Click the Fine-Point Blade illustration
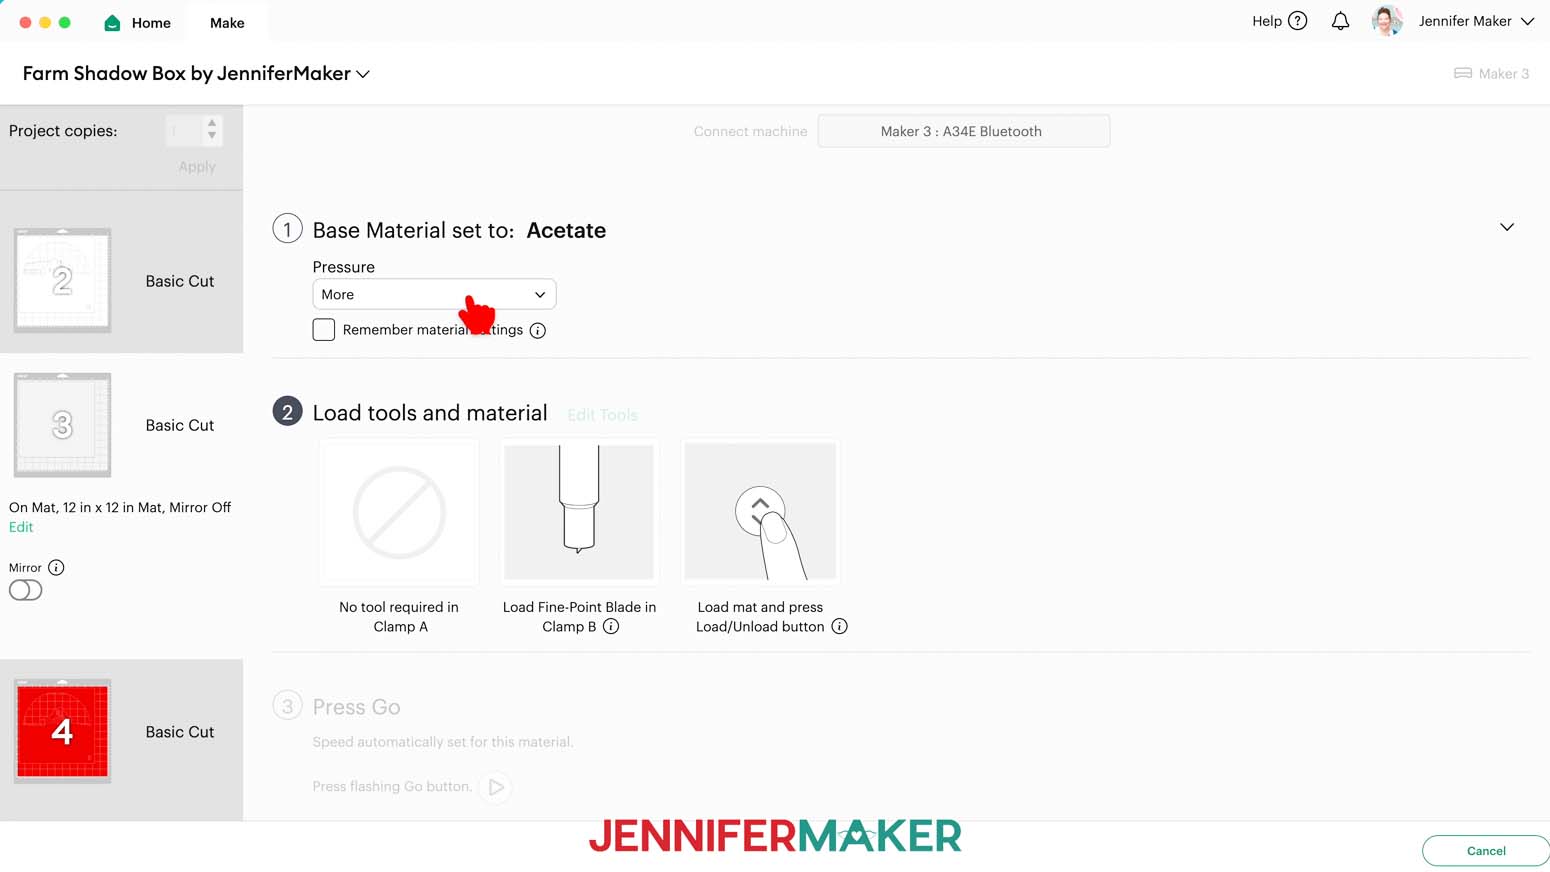Viewport: 1550px width, 872px height. pyautogui.click(x=579, y=512)
